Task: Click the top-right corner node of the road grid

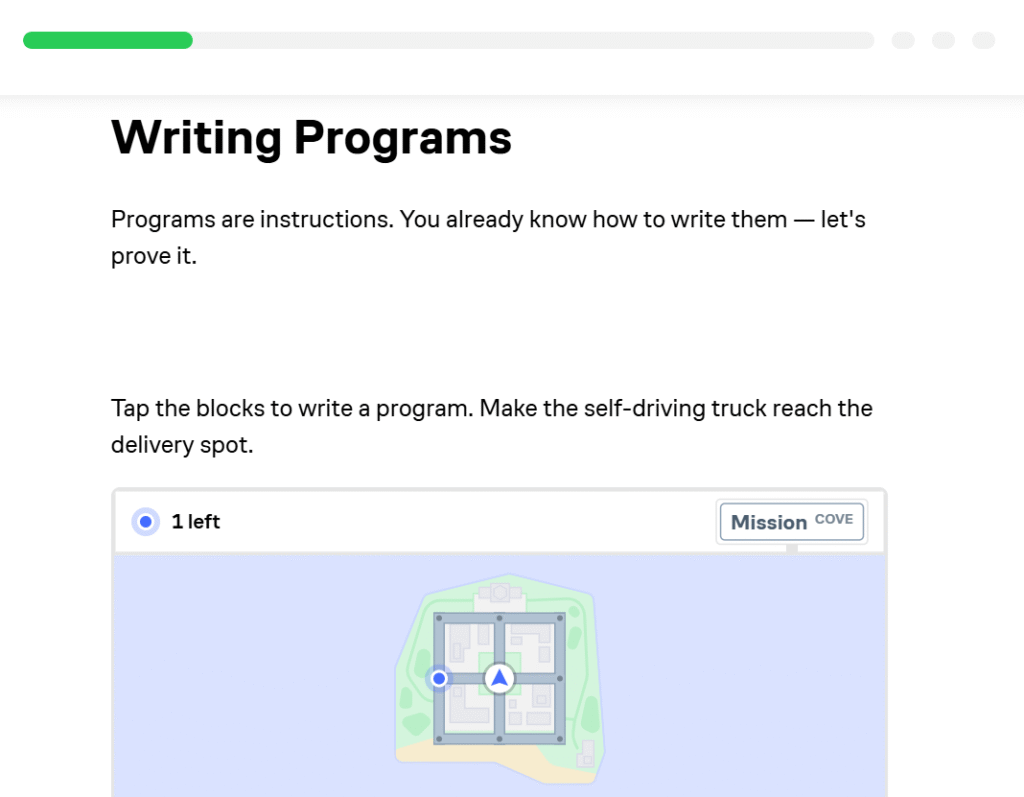Action: (x=558, y=618)
